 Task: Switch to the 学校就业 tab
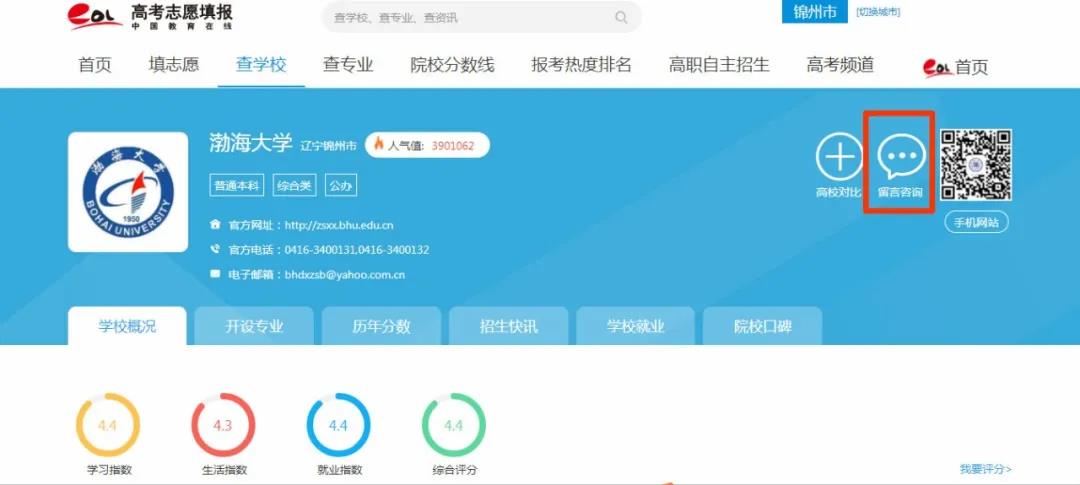pos(636,326)
